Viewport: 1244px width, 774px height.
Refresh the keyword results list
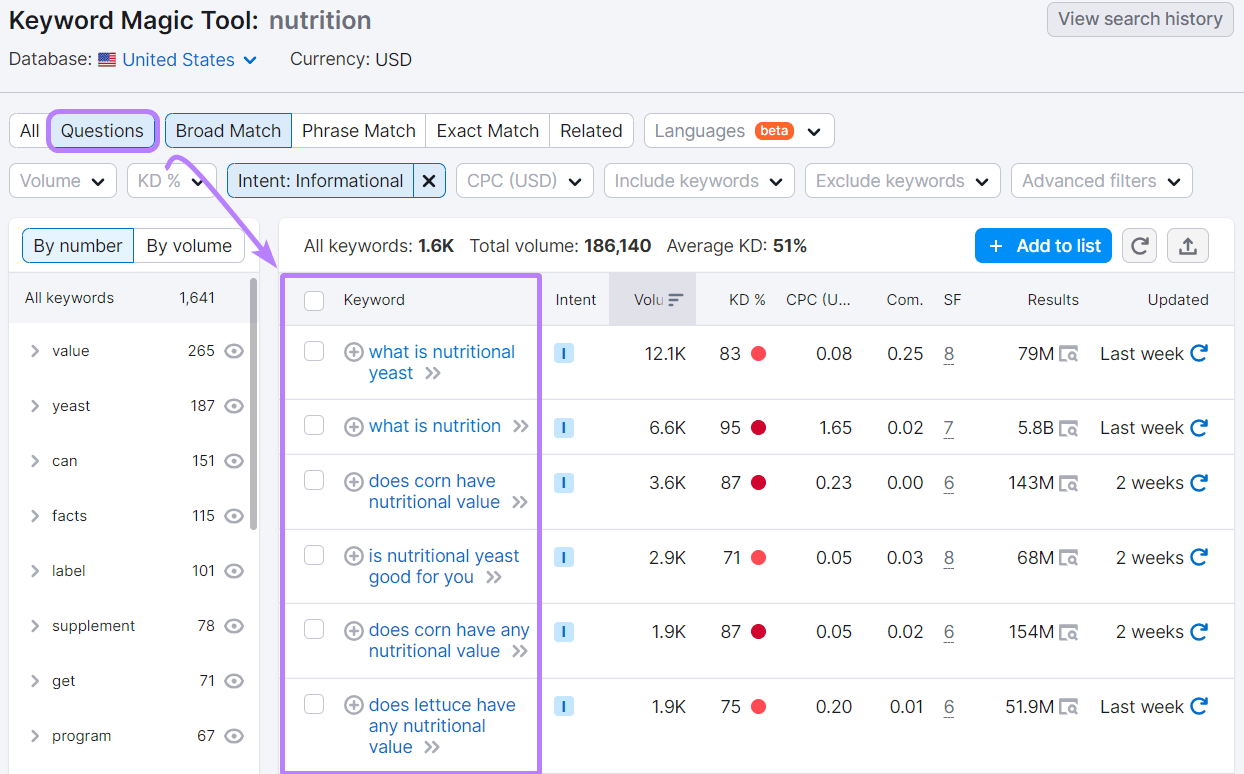point(1139,245)
